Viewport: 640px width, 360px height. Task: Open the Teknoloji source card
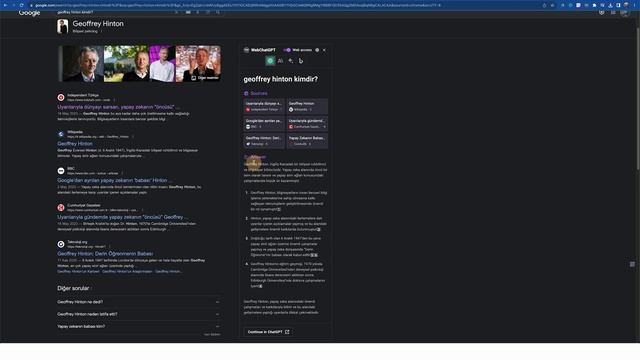(x=264, y=141)
